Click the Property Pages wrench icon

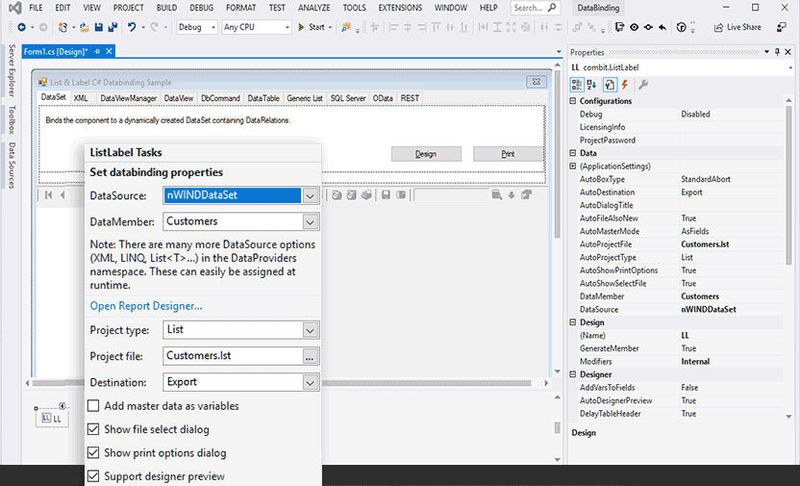pos(643,85)
